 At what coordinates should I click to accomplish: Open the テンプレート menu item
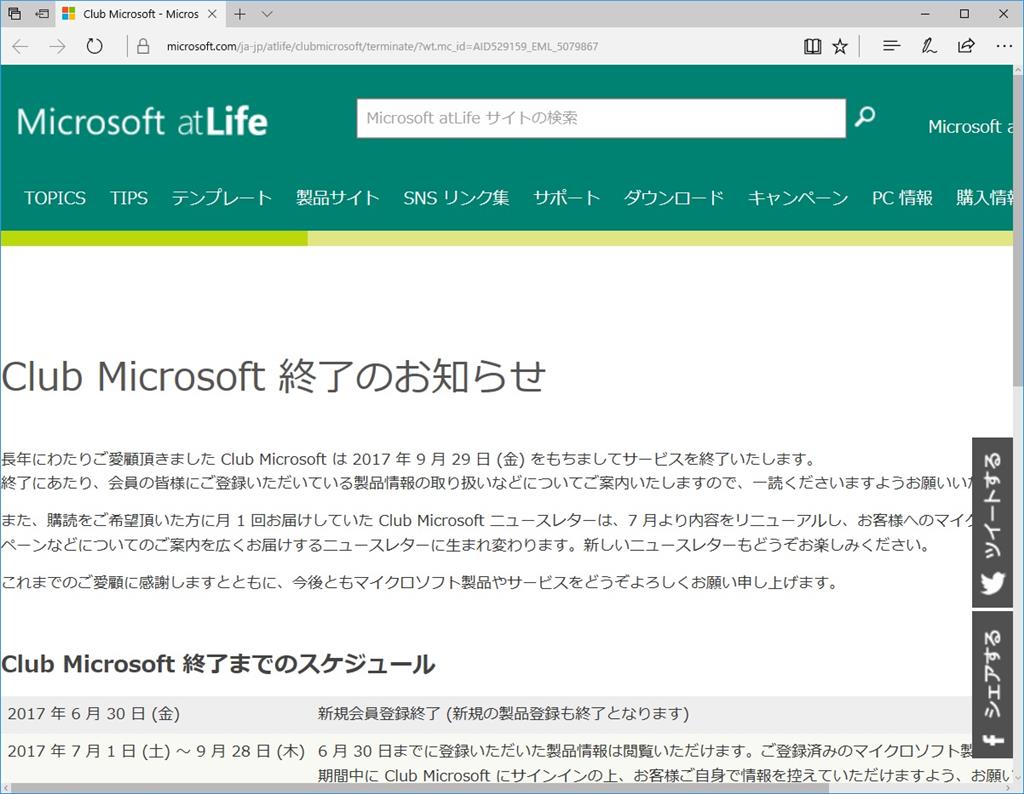tap(221, 198)
